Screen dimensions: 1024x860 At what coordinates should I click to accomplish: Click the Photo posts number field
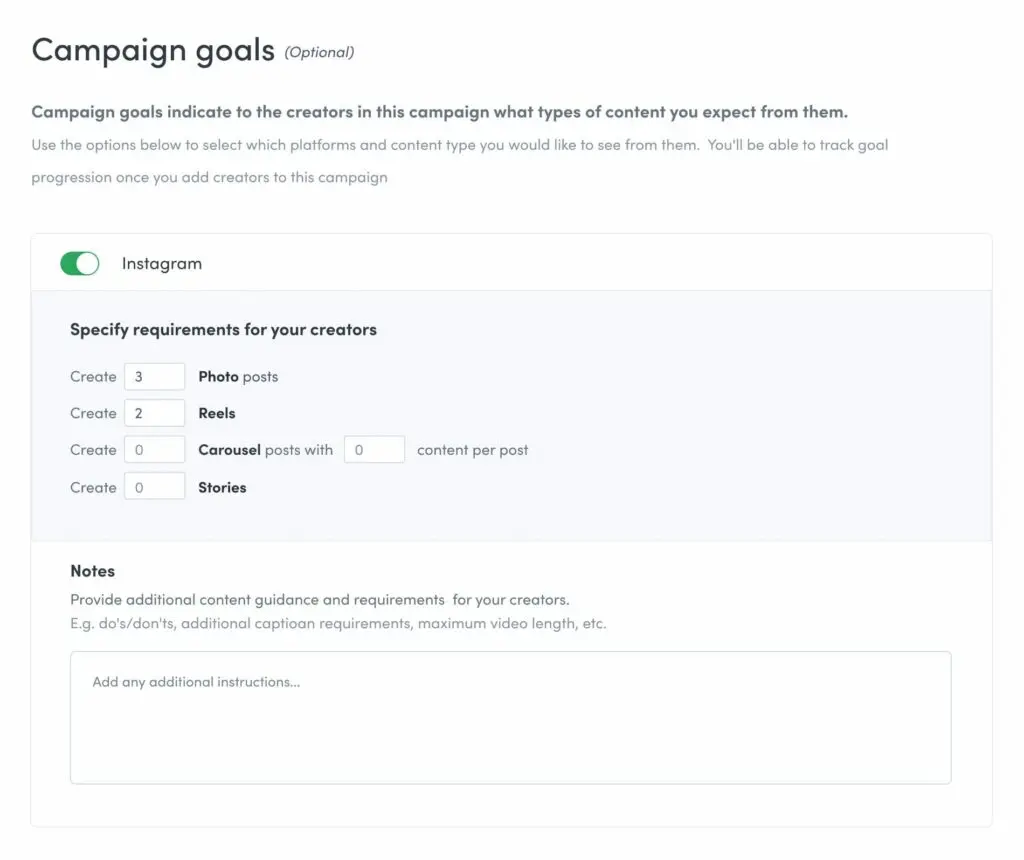[154, 377]
